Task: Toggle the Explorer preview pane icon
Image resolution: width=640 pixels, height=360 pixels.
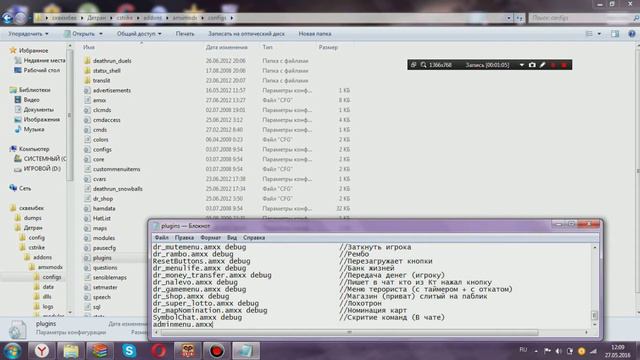Action: pos(615,34)
